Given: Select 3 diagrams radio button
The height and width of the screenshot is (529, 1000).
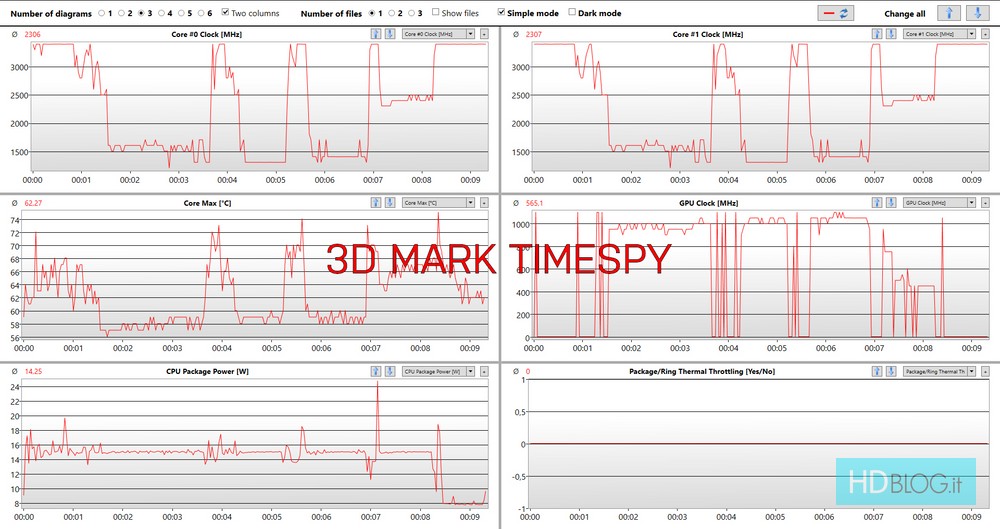Looking at the screenshot, I should pyautogui.click(x=142, y=13).
